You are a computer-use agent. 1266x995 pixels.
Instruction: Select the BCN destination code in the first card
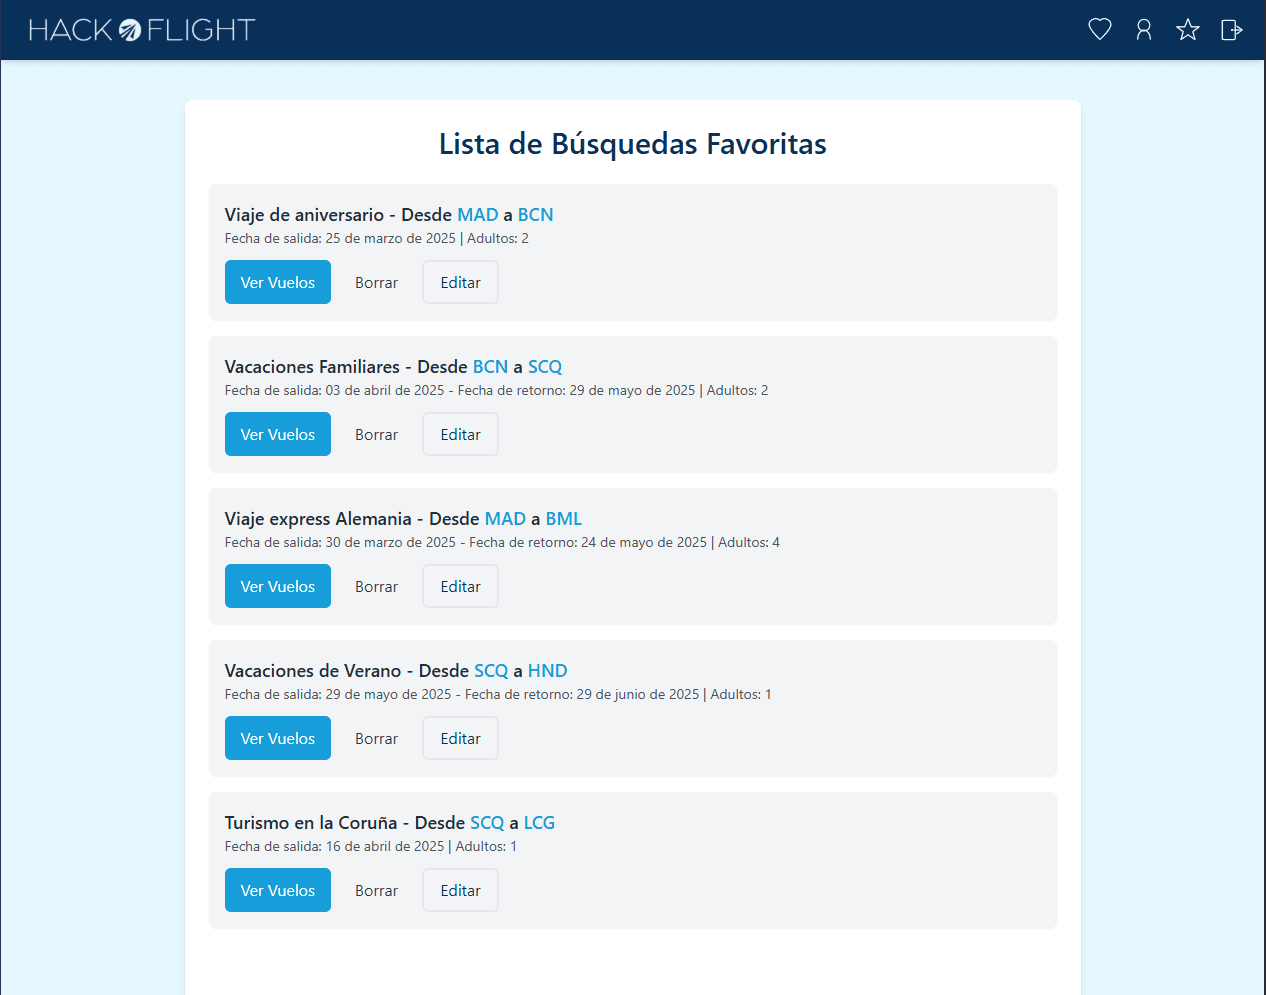(535, 214)
